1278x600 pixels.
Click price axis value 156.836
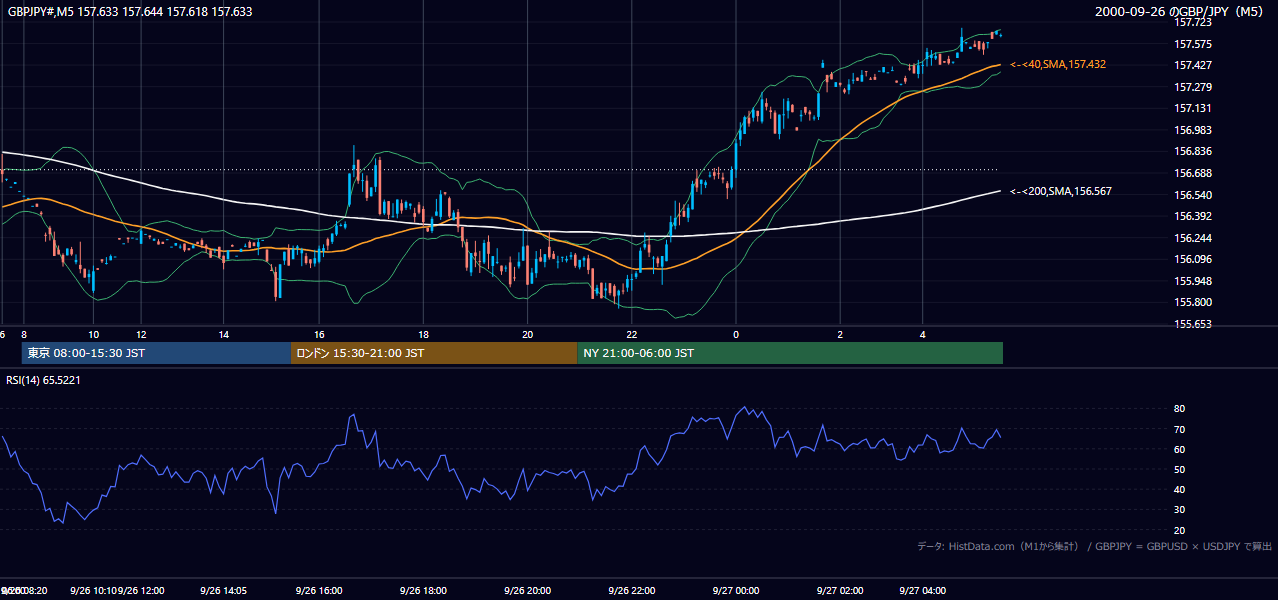pos(1193,152)
